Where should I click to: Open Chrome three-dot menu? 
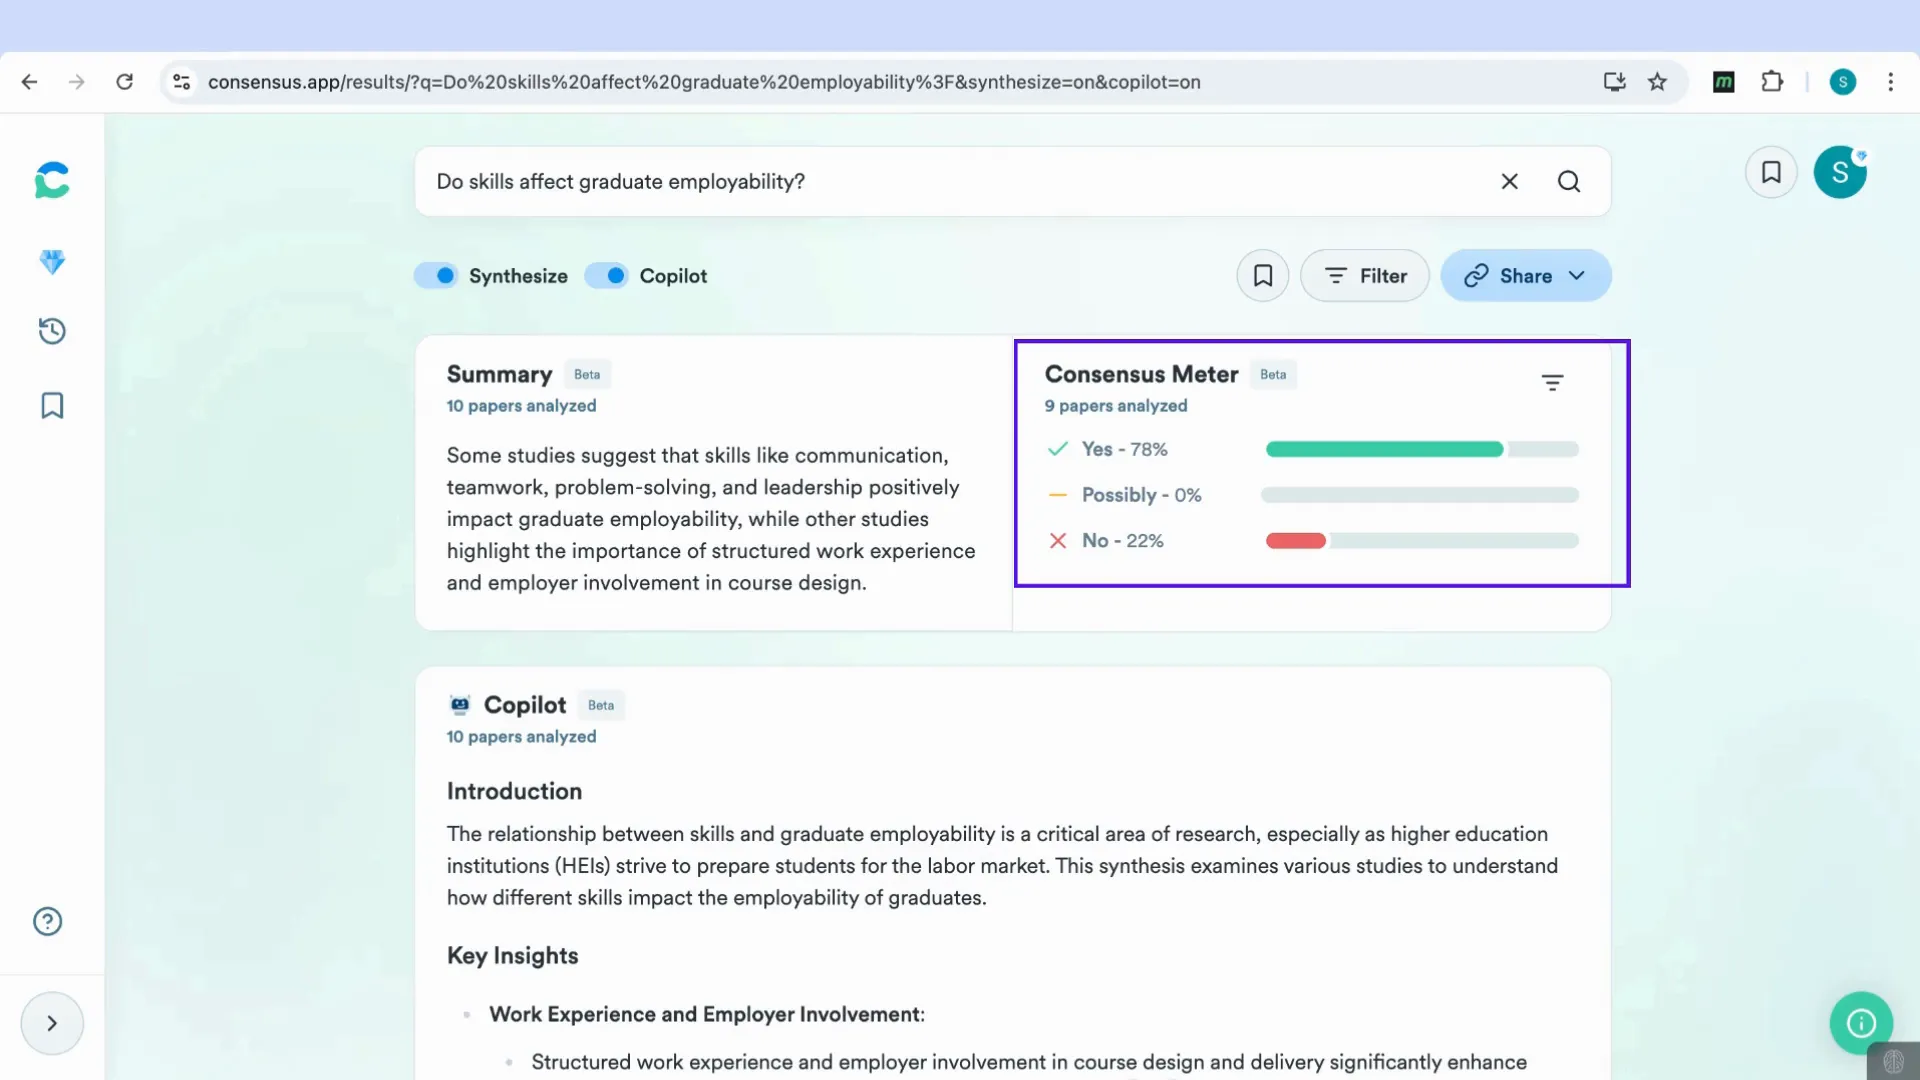coord(1890,82)
